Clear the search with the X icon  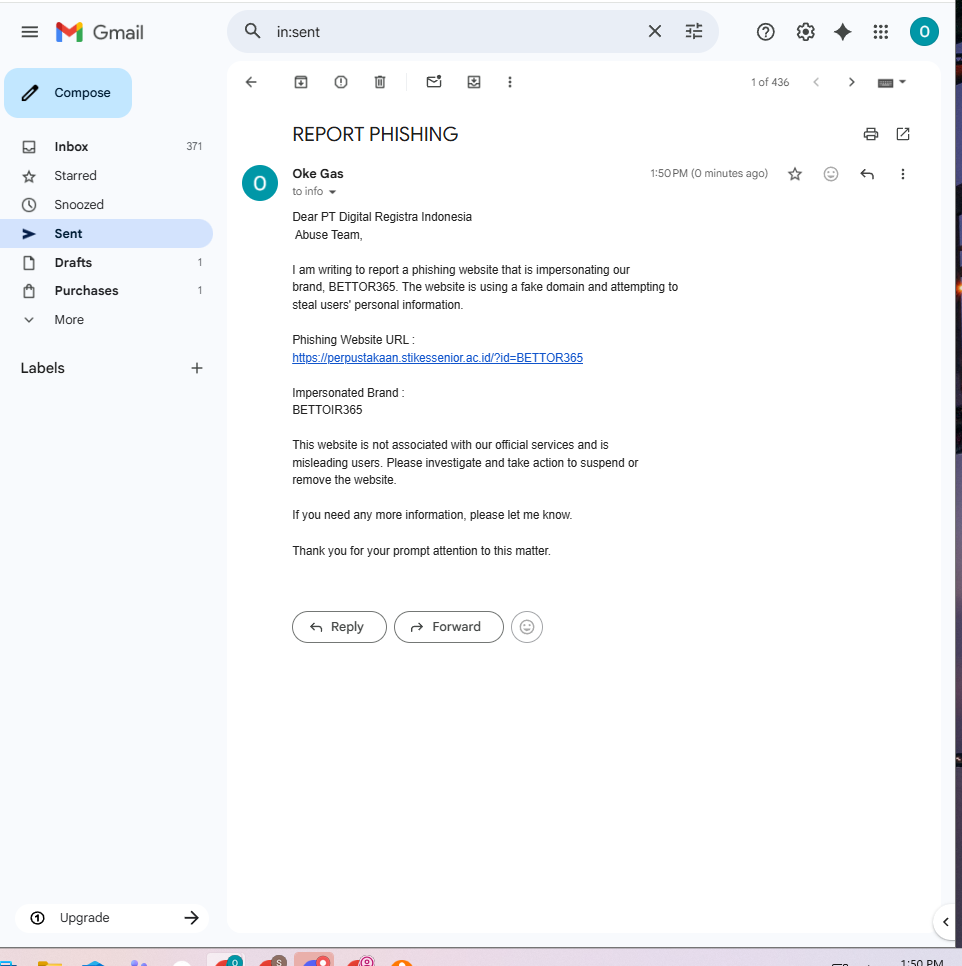(655, 31)
